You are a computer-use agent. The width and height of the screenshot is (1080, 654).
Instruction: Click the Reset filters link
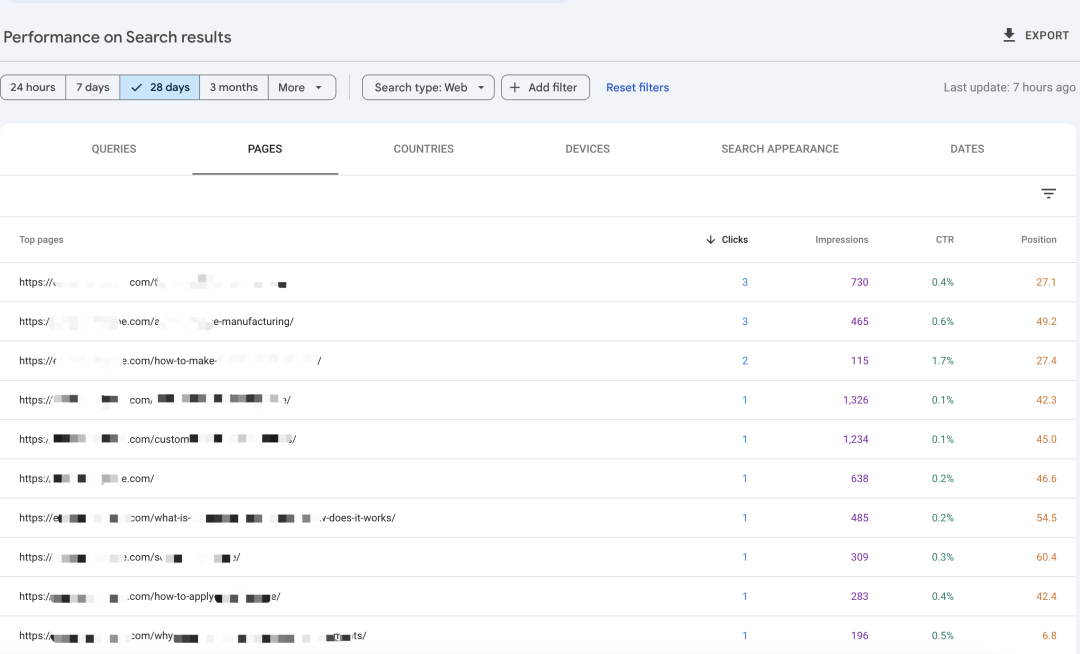coord(637,87)
